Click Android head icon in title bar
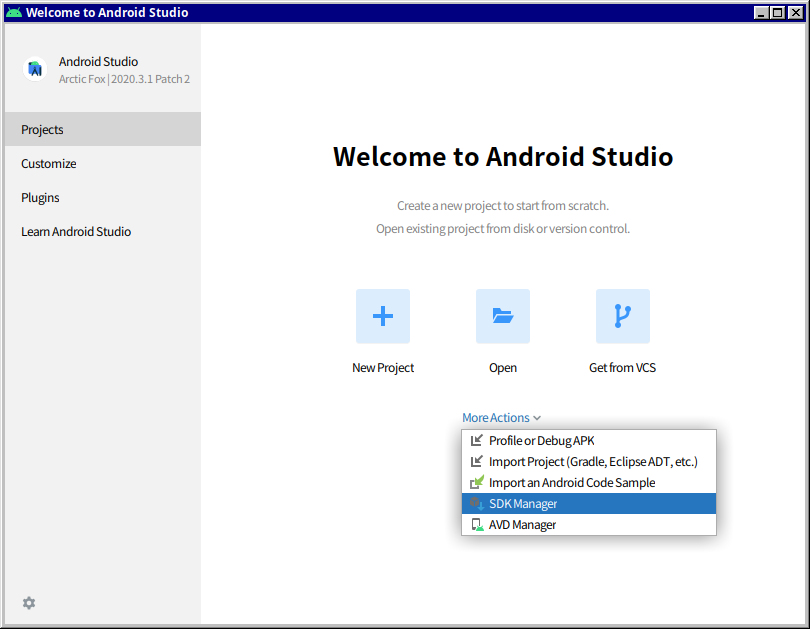This screenshot has width=810, height=629. [14, 12]
